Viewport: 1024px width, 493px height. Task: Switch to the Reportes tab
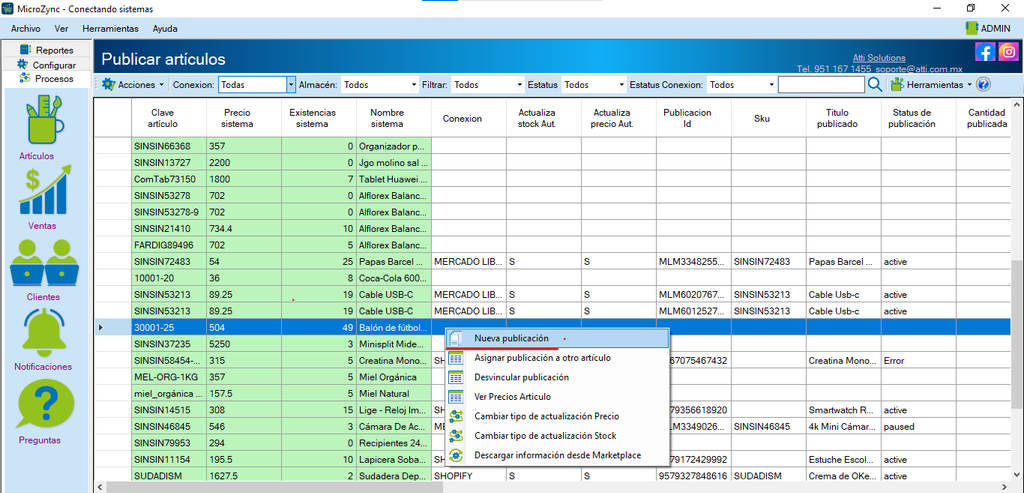tap(46, 50)
